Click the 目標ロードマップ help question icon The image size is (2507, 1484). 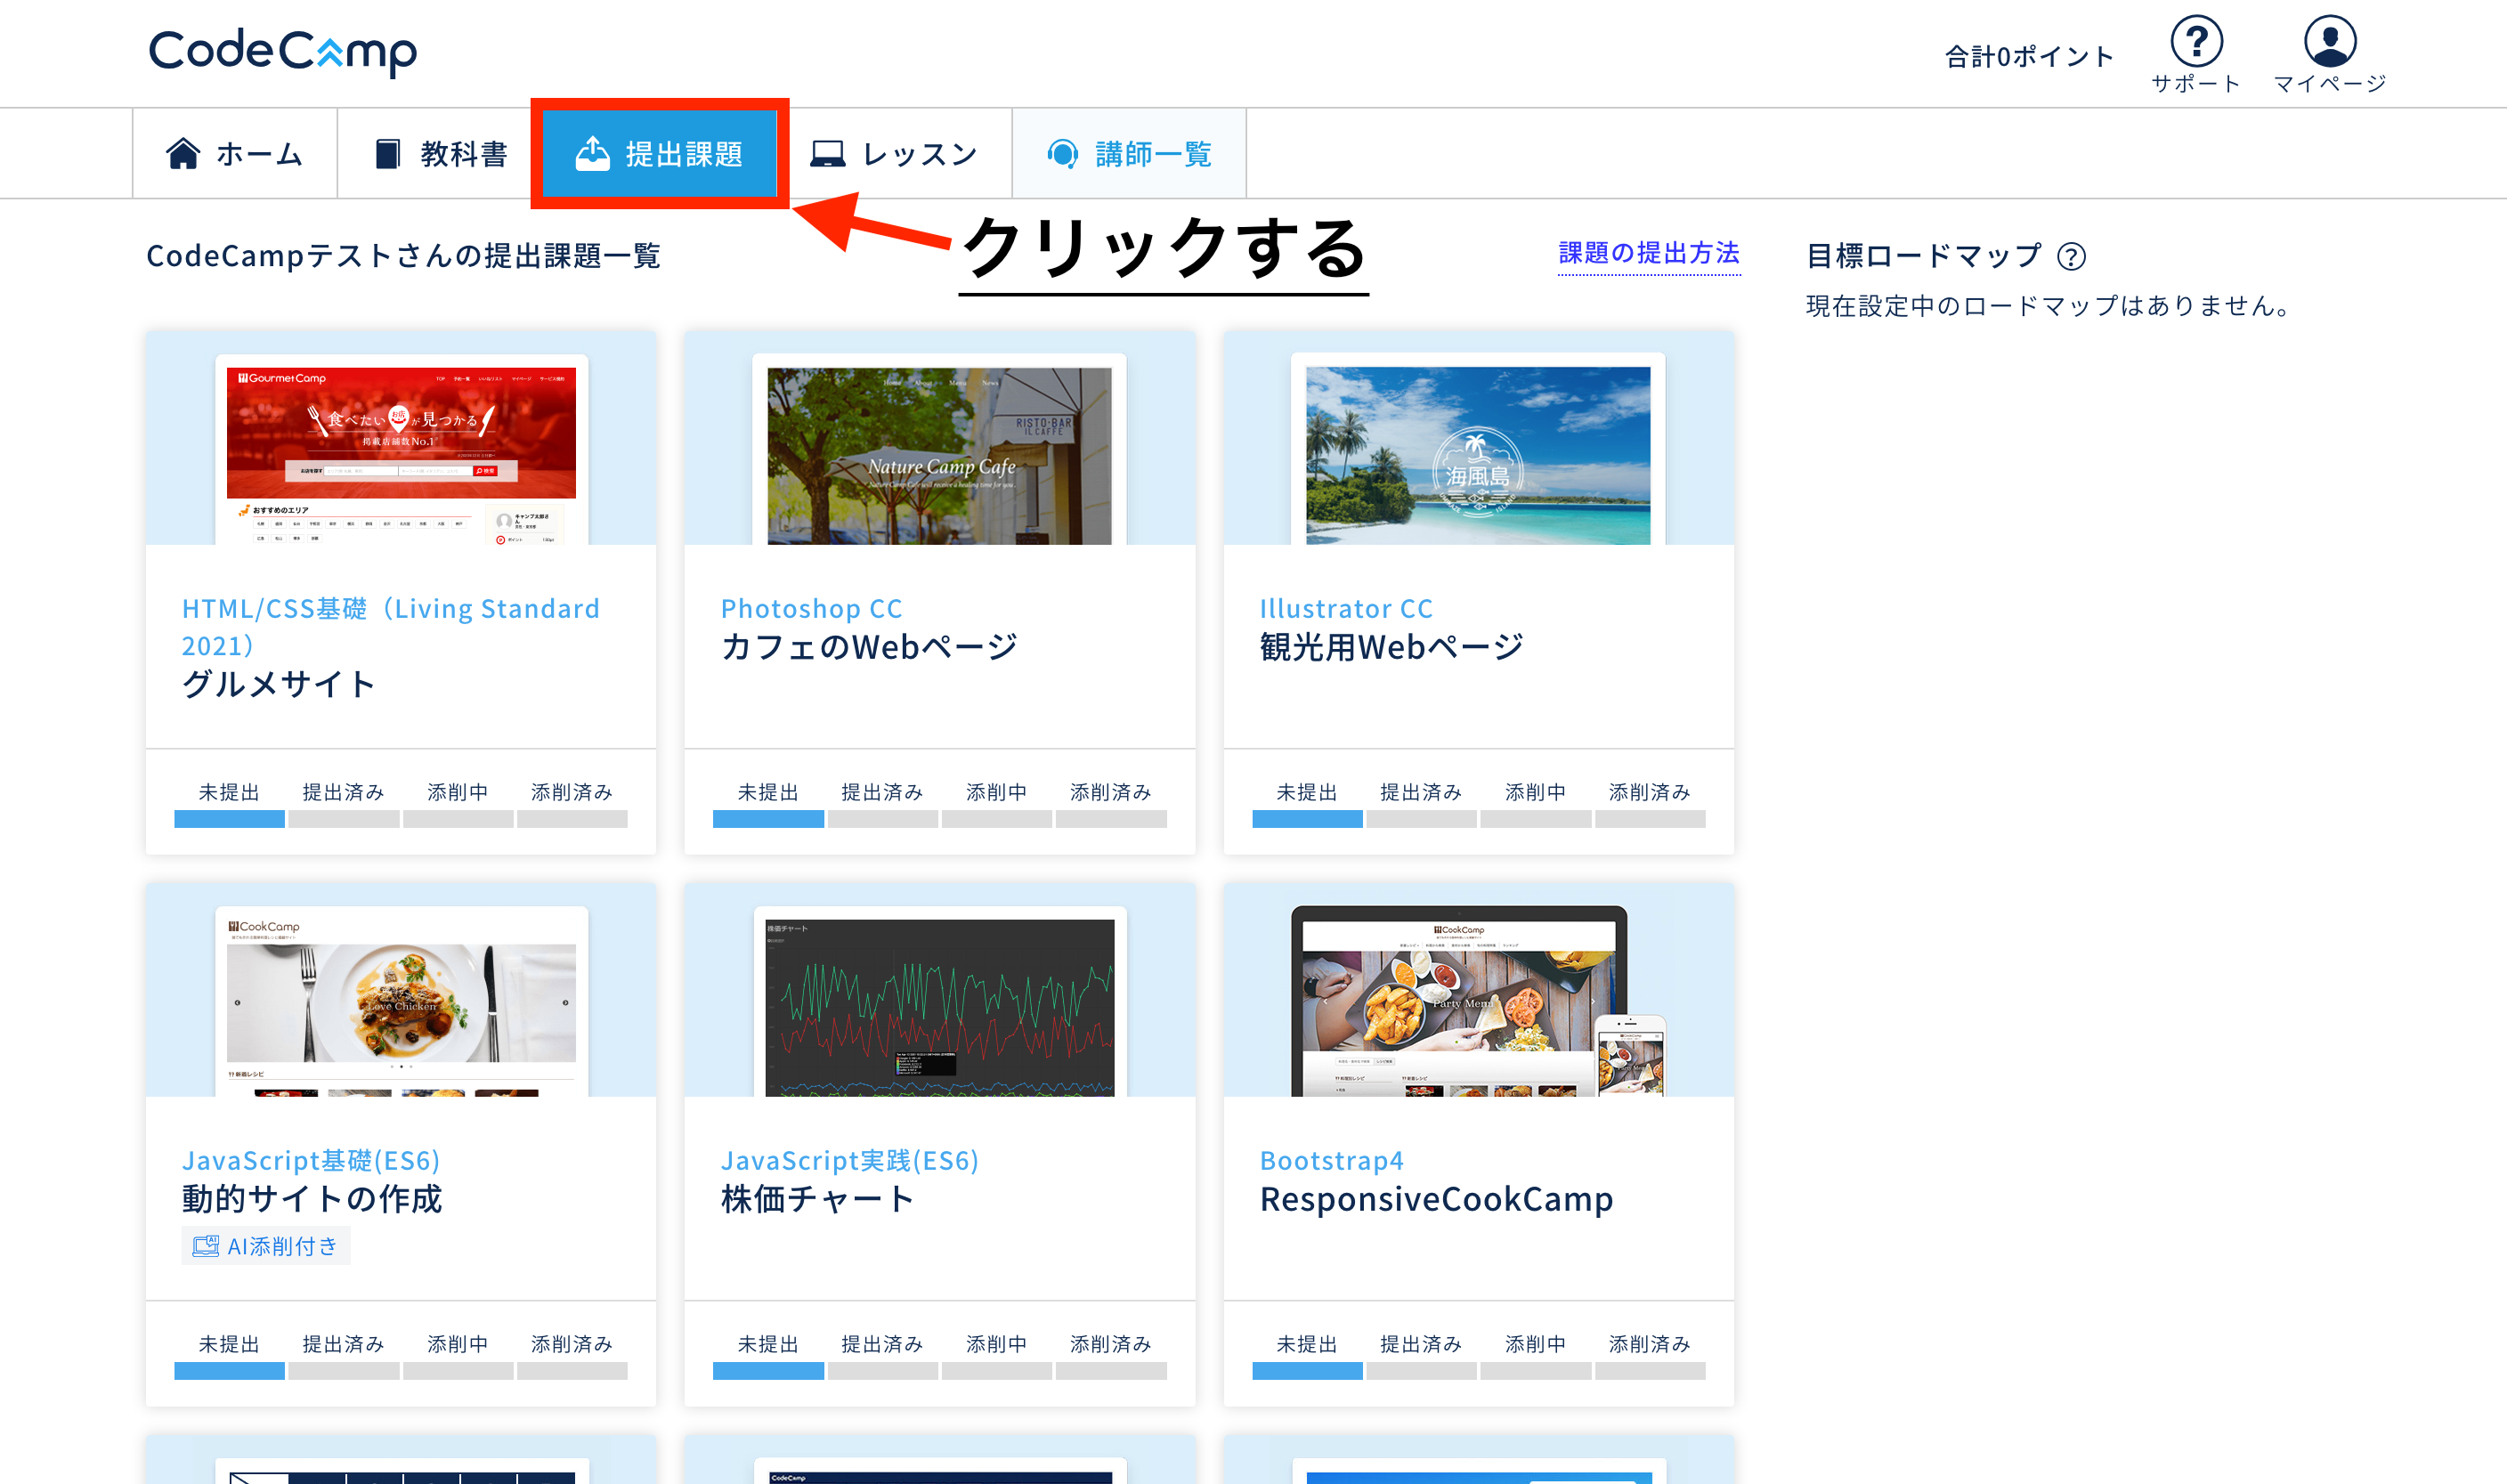click(2071, 257)
